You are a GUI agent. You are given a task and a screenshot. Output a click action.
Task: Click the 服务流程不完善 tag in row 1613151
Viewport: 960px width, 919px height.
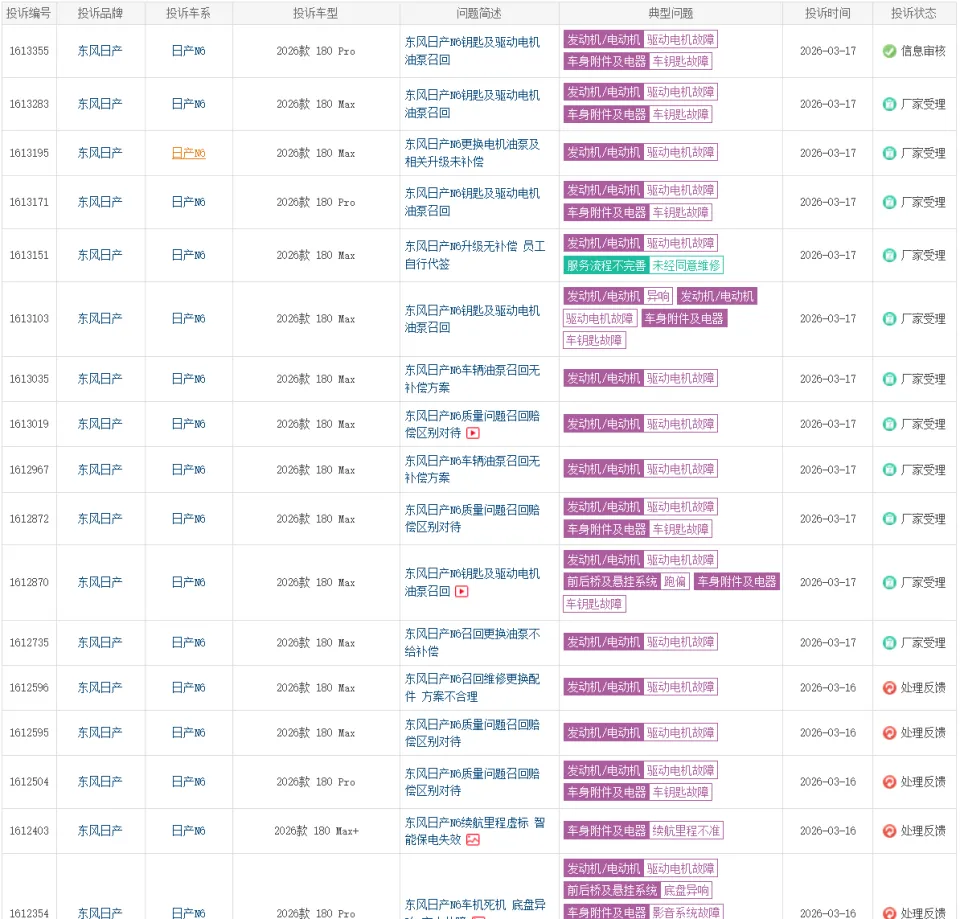[x=606, y=265]
